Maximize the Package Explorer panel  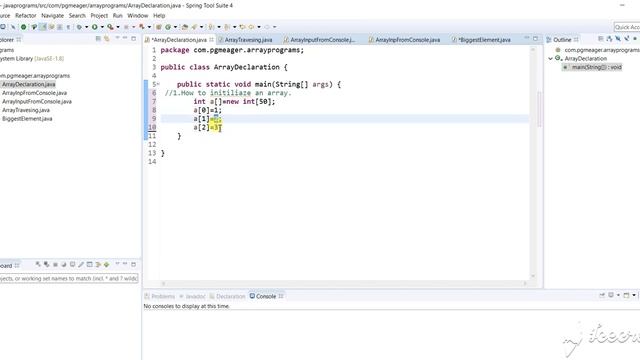click(x=133, y=38)
